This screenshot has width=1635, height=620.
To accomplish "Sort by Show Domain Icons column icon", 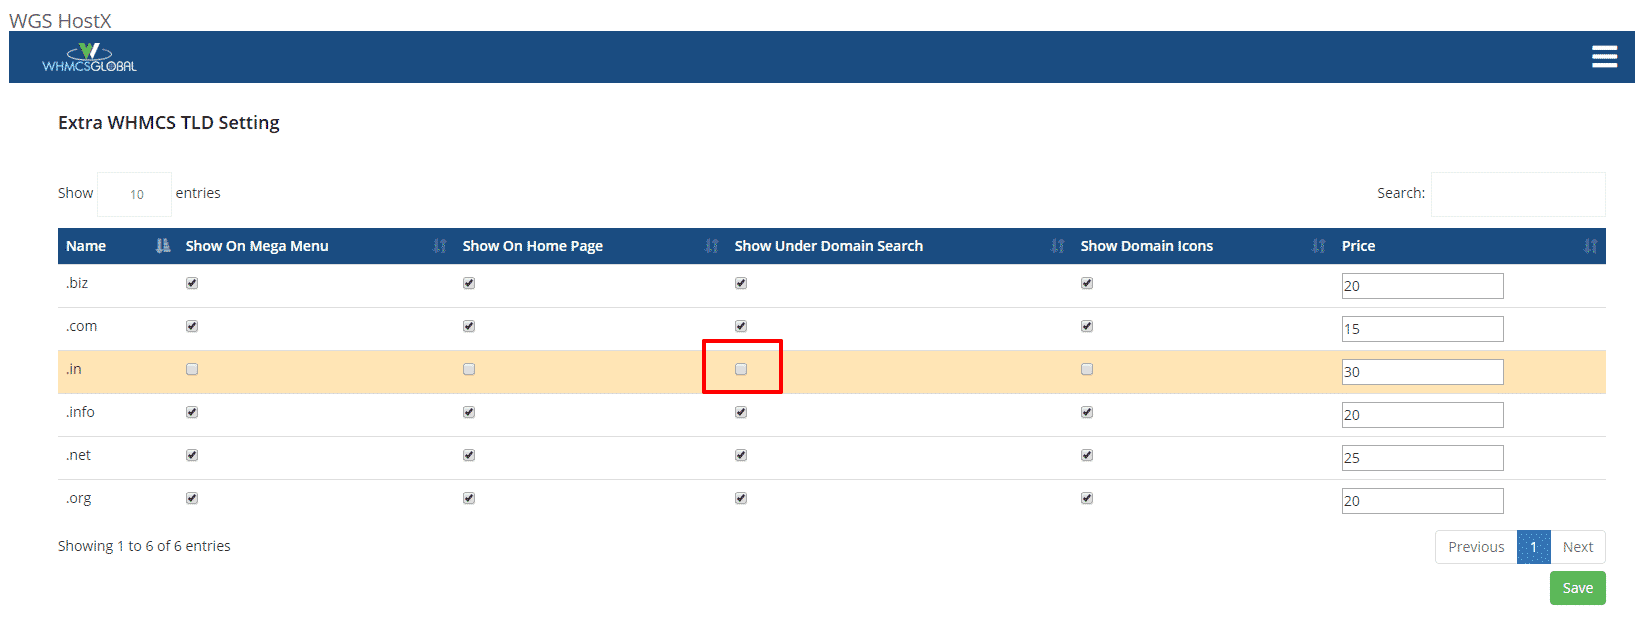I will [1318, 246].
